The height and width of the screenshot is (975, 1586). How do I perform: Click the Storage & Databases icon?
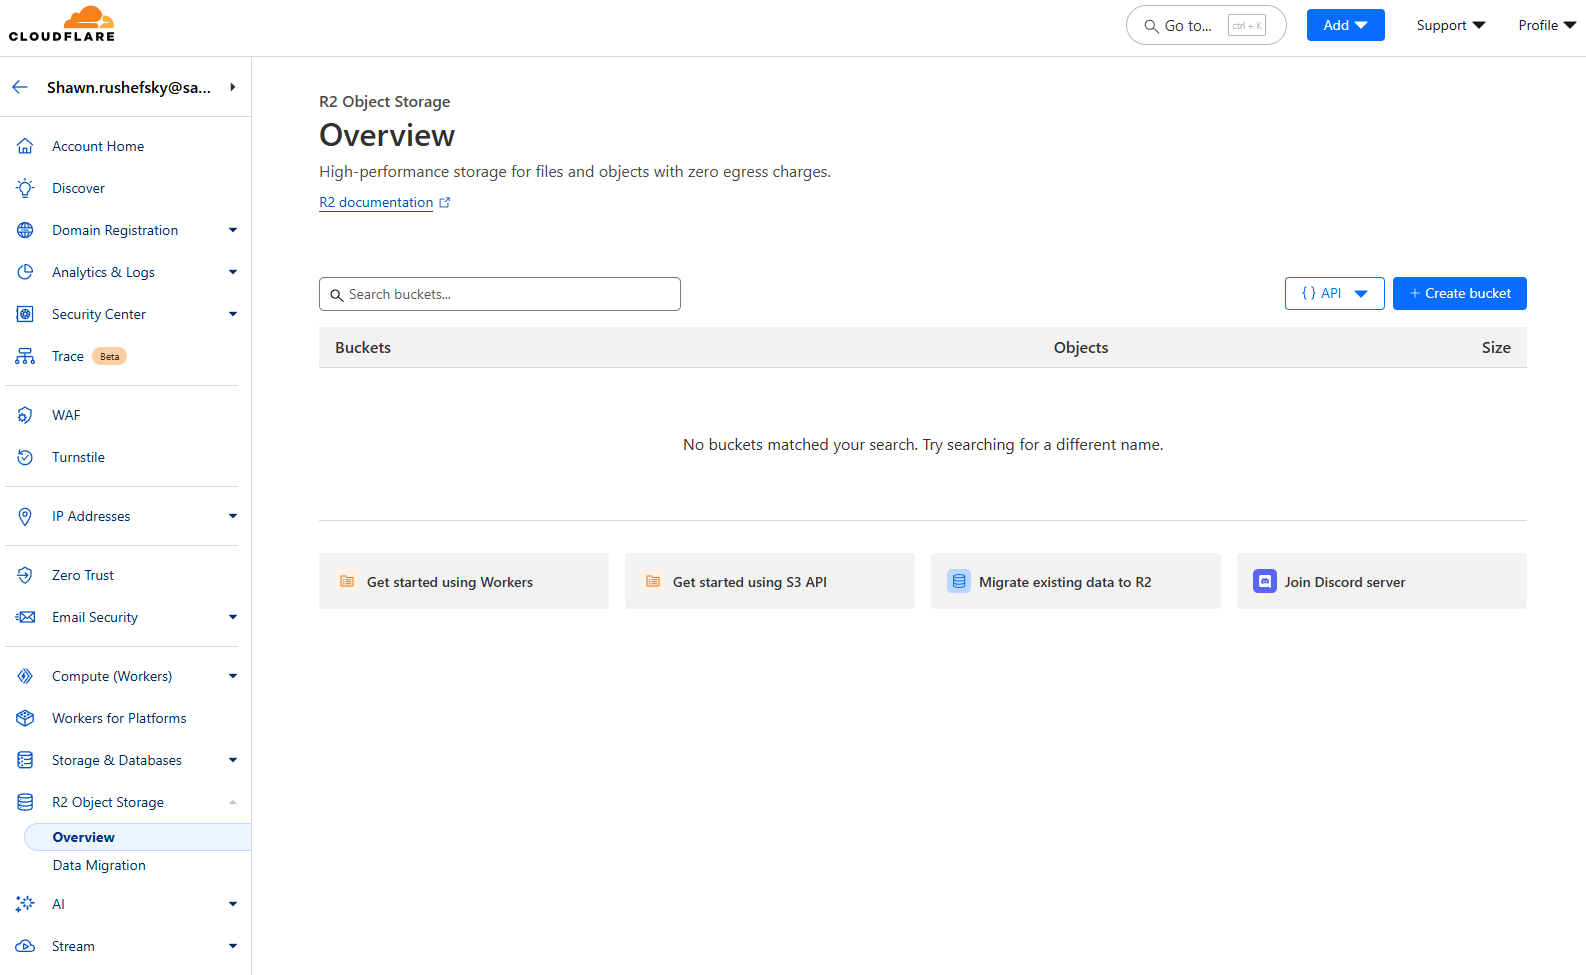click(x=25, y=760)
